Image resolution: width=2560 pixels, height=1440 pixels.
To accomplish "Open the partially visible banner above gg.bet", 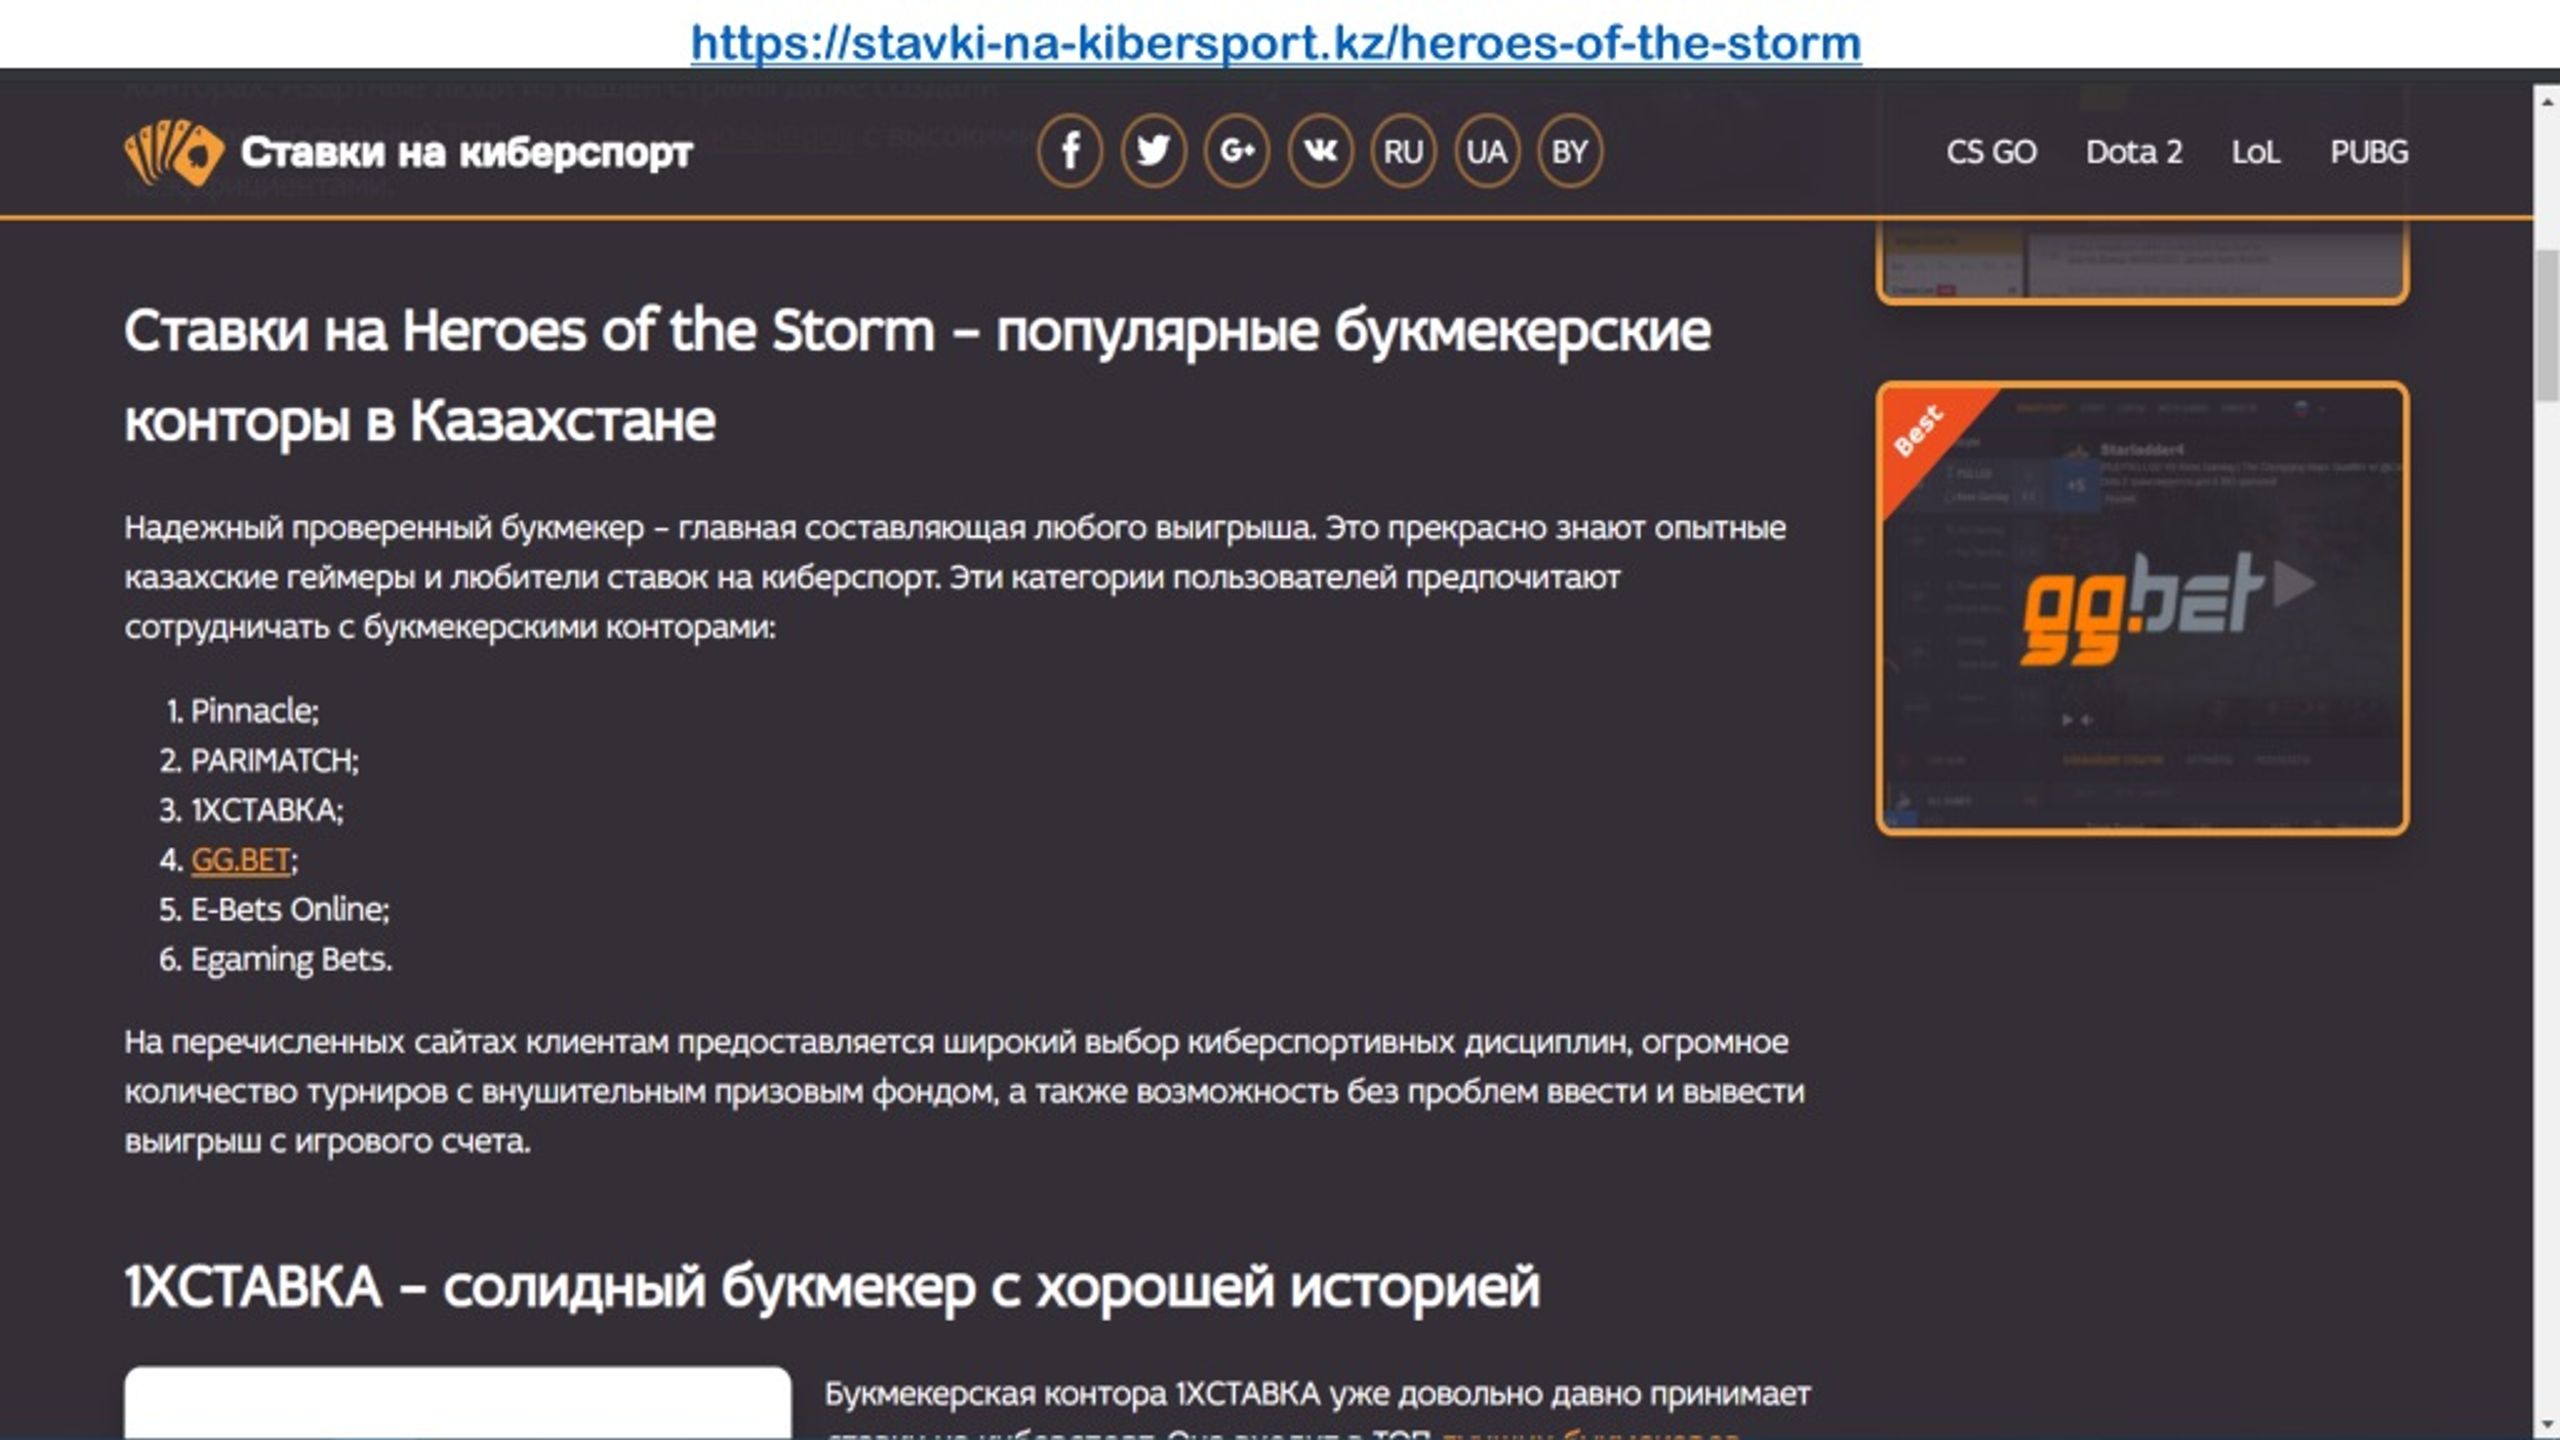I will pyautogui.click(x=2143, y=262).
